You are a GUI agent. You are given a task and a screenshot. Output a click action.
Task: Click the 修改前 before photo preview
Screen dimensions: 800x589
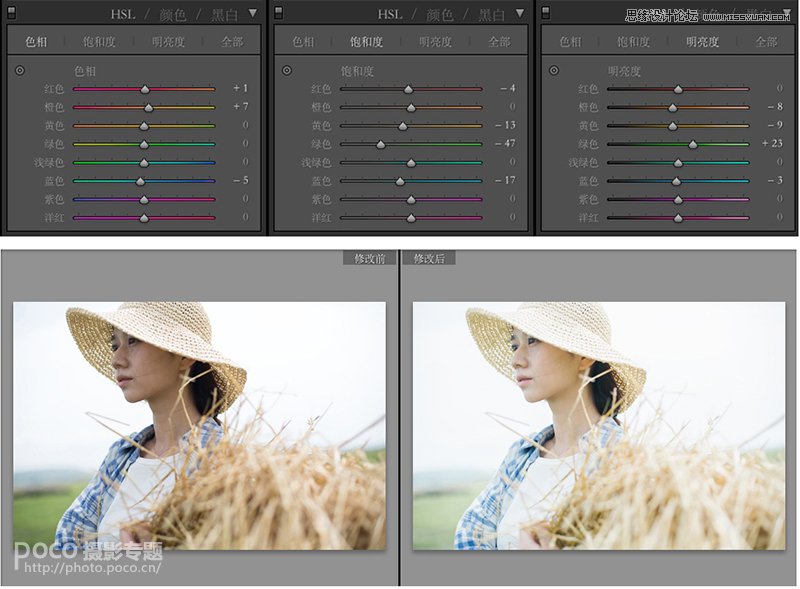tap(199, 425)
